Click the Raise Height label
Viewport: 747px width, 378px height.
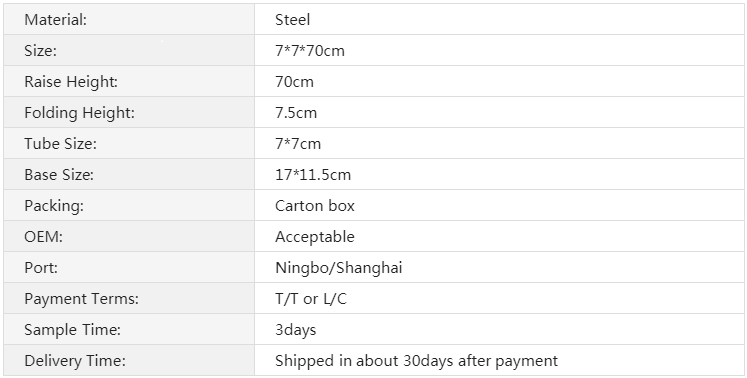tap(71, 82)
